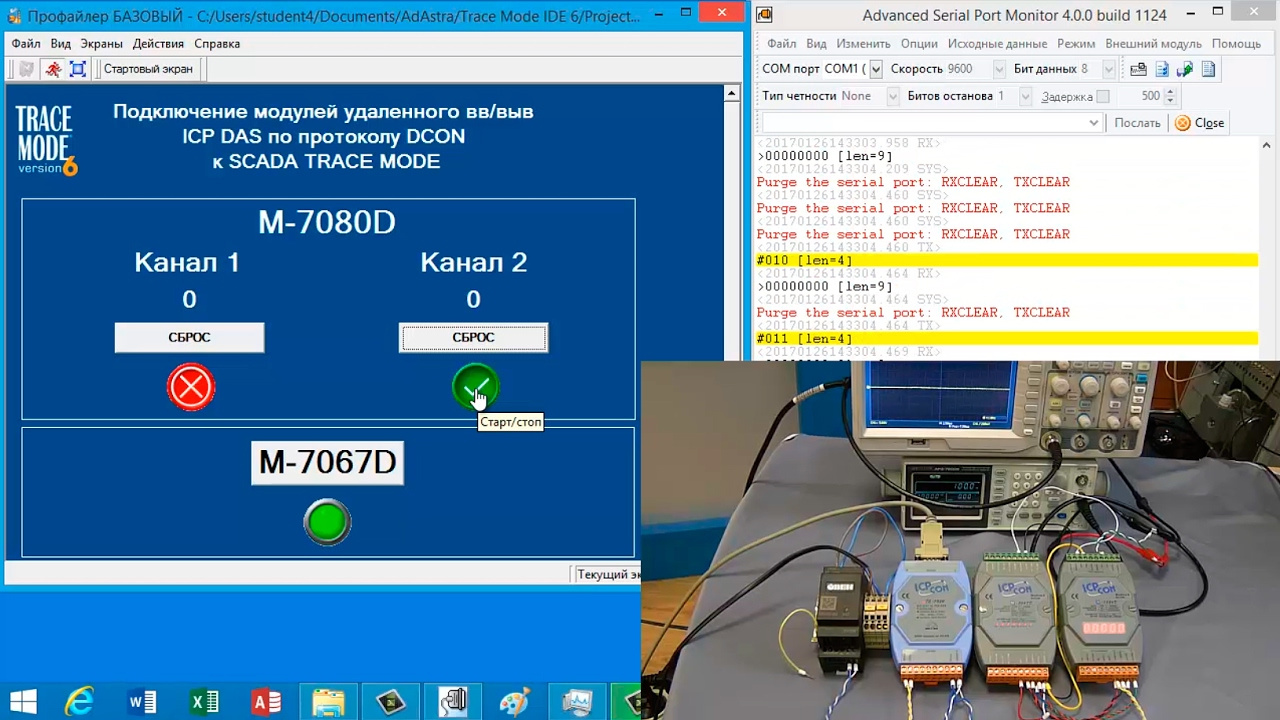
Task: Click the Close port button
Action: (1200, 123)
